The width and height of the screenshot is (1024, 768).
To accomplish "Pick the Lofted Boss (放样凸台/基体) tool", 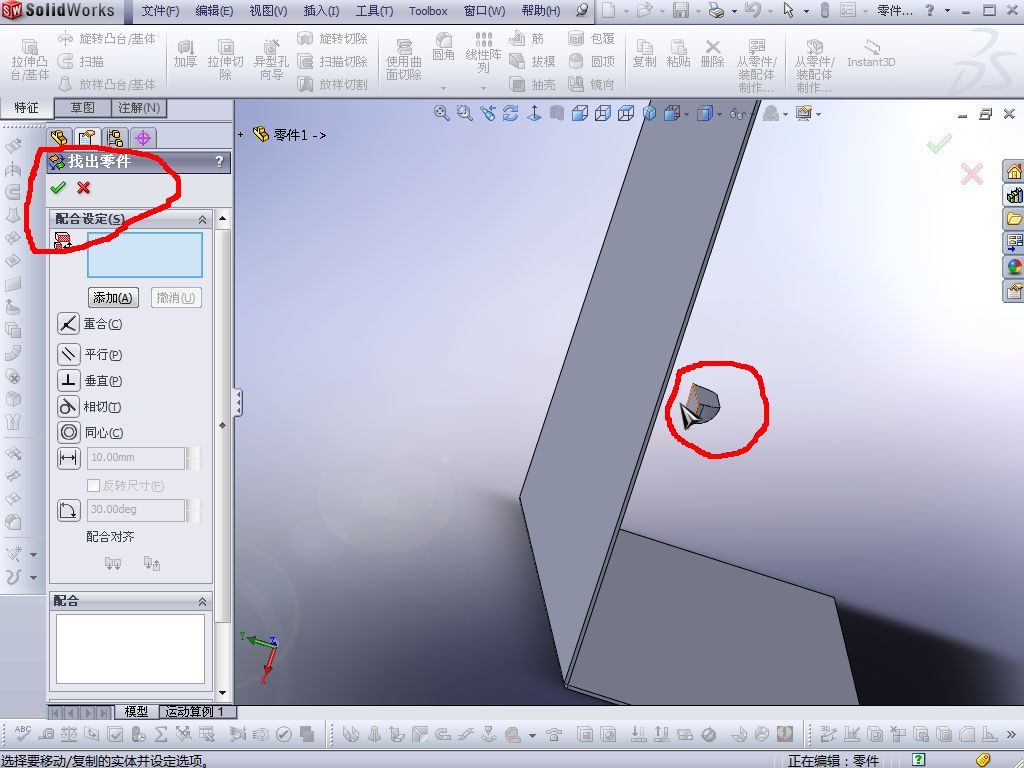I will click(x=107, y=84).
